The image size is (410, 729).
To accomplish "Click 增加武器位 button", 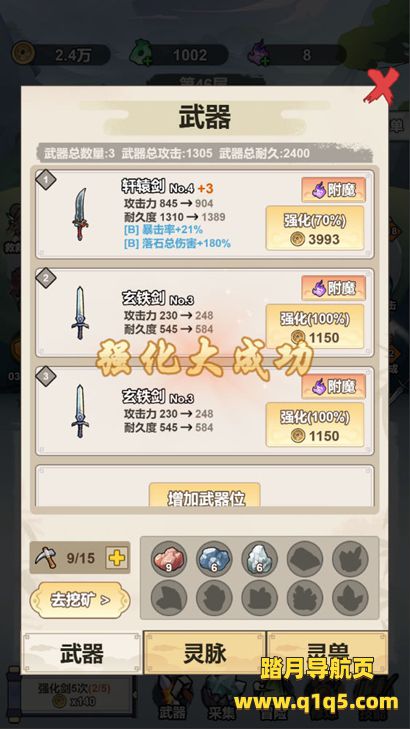I will click(x=205, y=496).
